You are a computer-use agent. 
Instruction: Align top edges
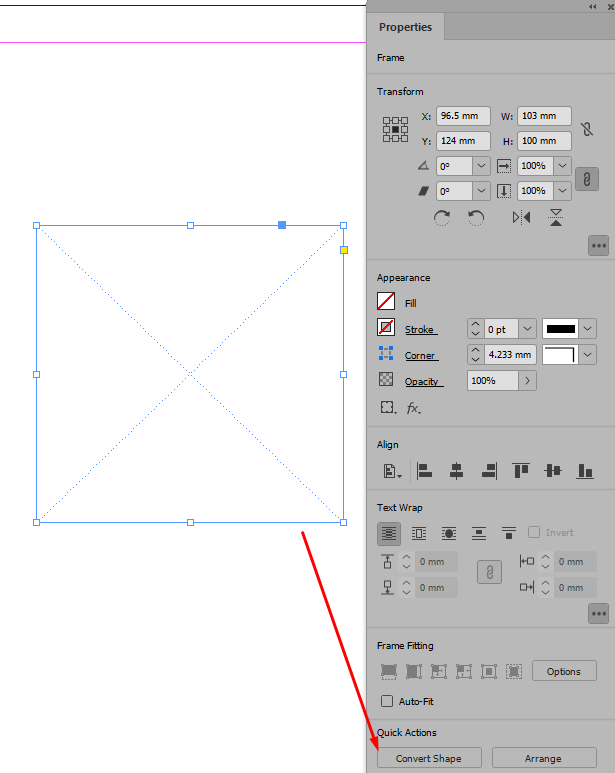point(521,471)
